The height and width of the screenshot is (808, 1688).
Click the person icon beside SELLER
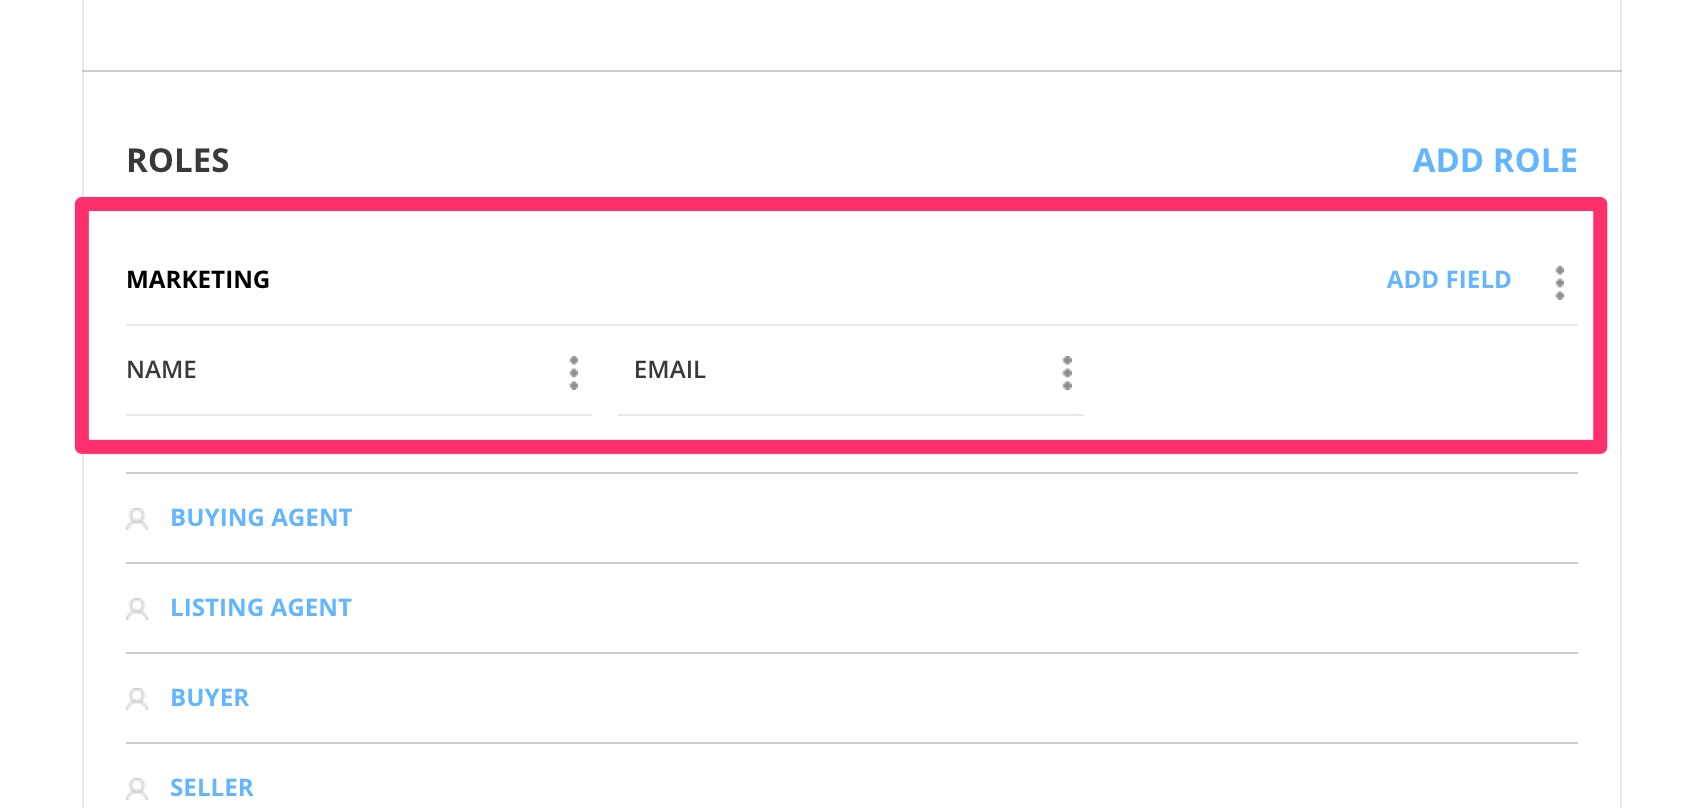(137, 789)
